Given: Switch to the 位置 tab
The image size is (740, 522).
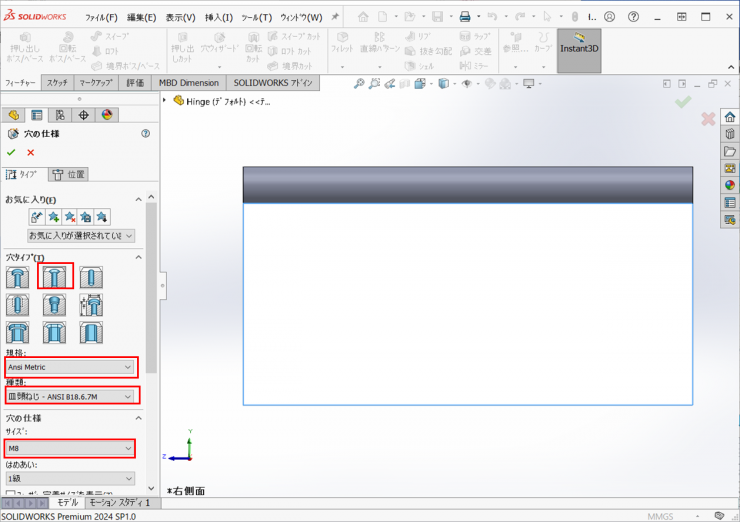Looking at the screenshot, I should pos(69,174).
